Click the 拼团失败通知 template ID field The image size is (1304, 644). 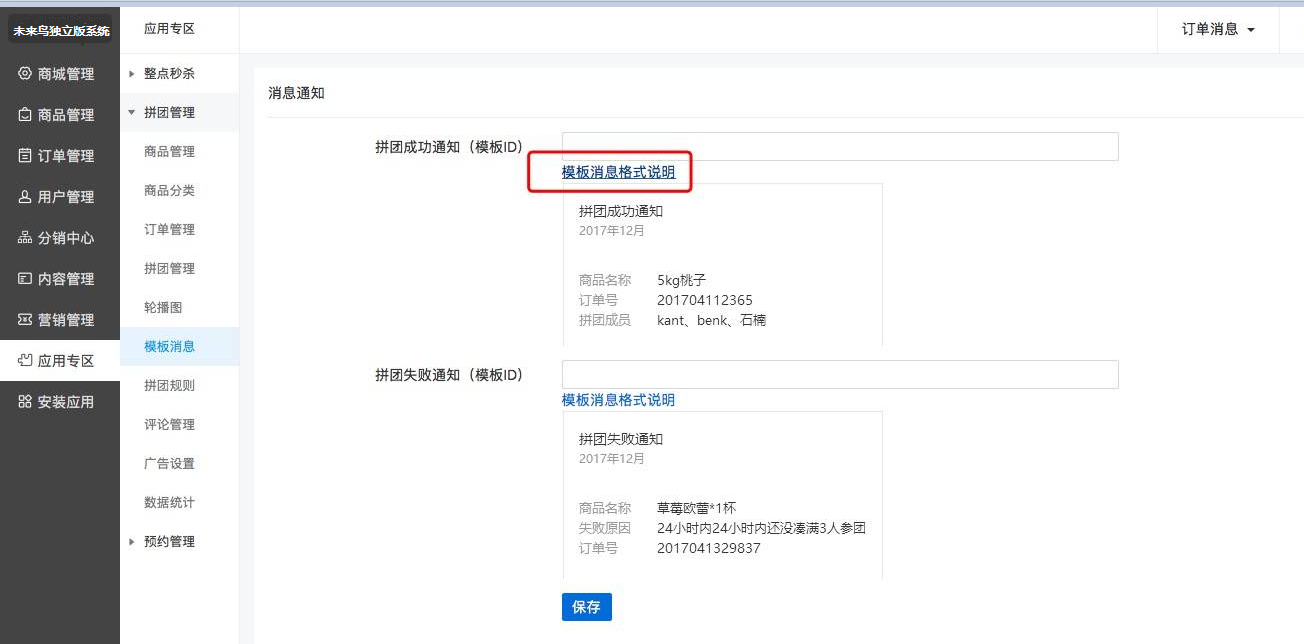coord(840,375)
